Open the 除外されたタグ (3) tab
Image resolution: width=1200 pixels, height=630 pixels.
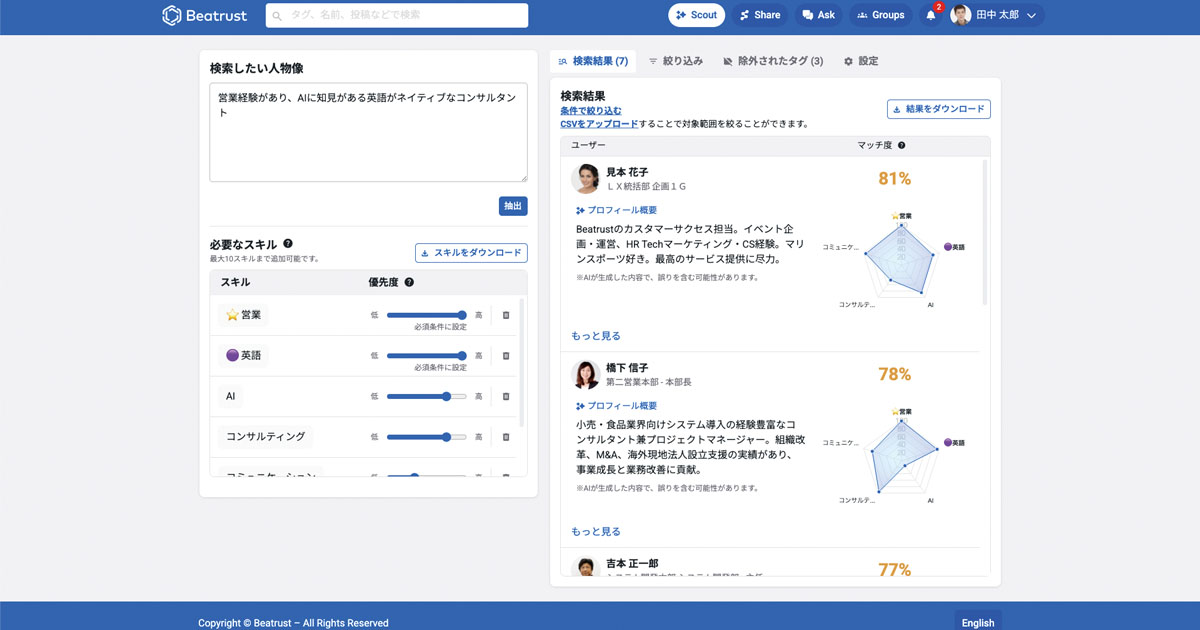click(x=773, y=61)
